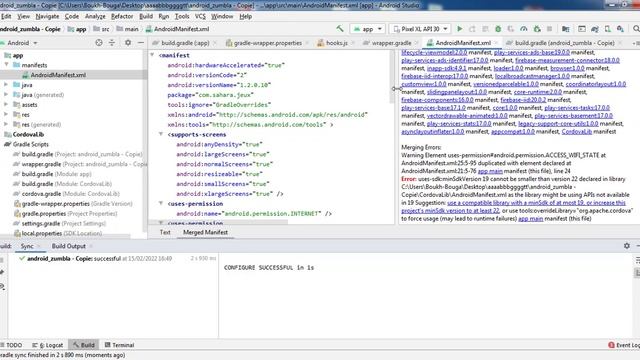The height and width of the screenshot is (360, 640).
Task: Click the Sync Project with Gradle icon
Action: (595, 29)
